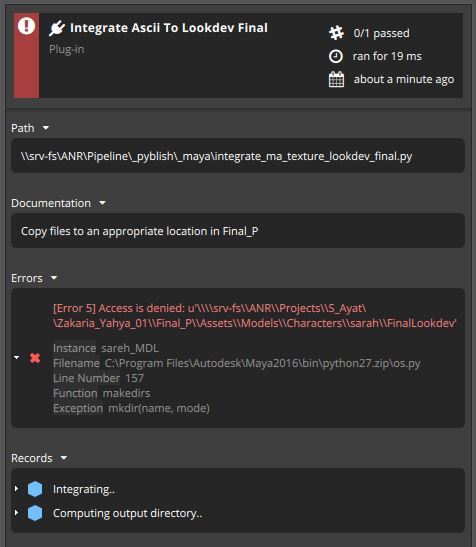The image size is (476, 547).
Task: Collapse the sareh_MDL error details arrow
Action: [16, 358]
